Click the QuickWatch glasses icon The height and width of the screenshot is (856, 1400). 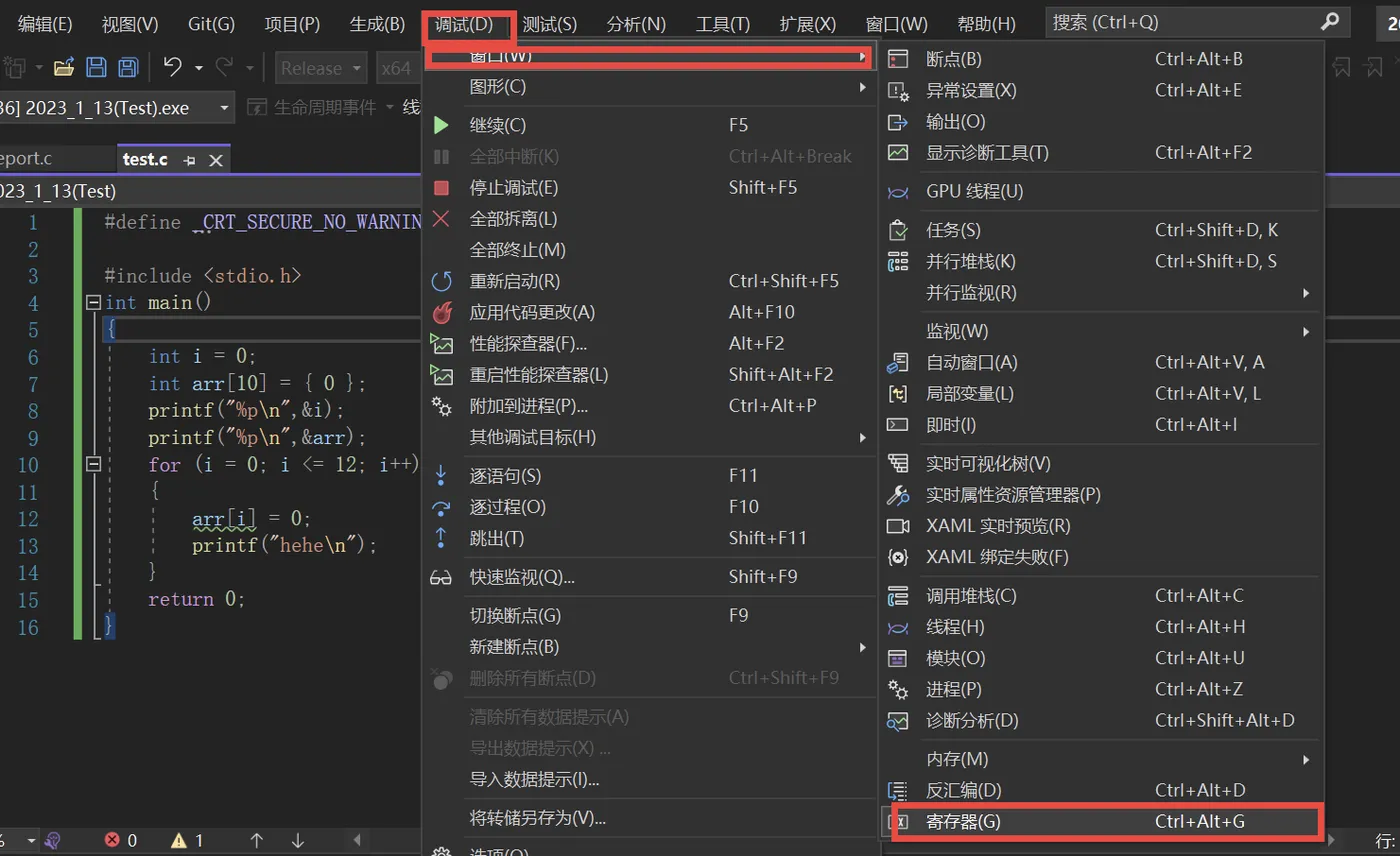441,577
